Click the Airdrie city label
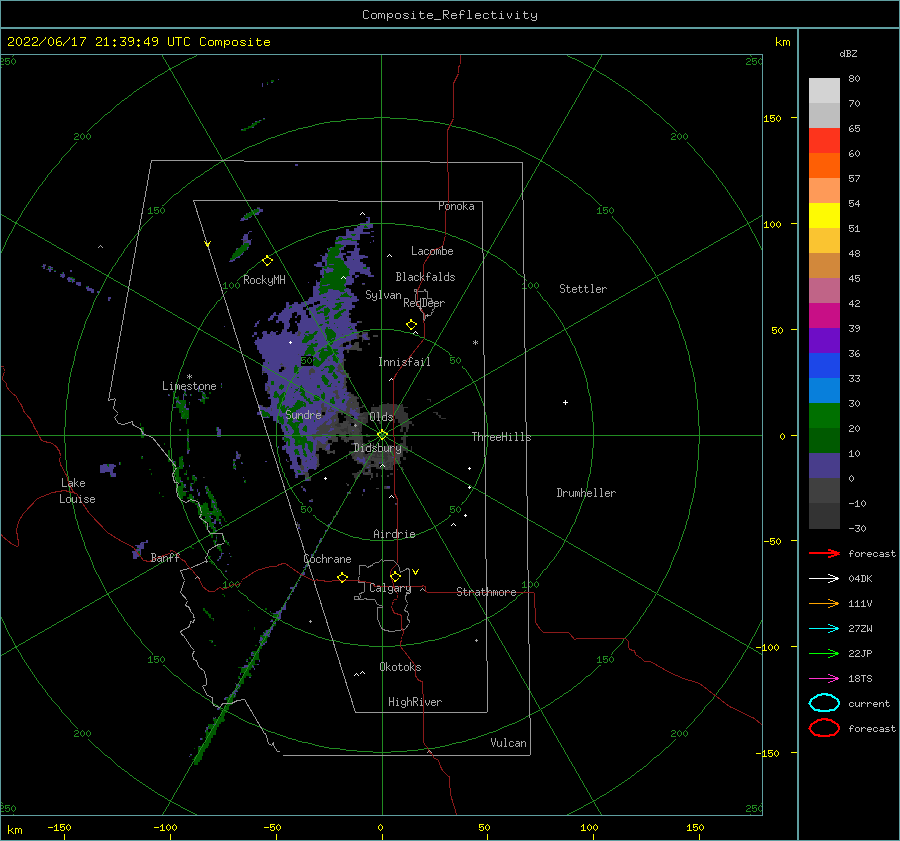The image size is (900, 841). pos(394,534)
